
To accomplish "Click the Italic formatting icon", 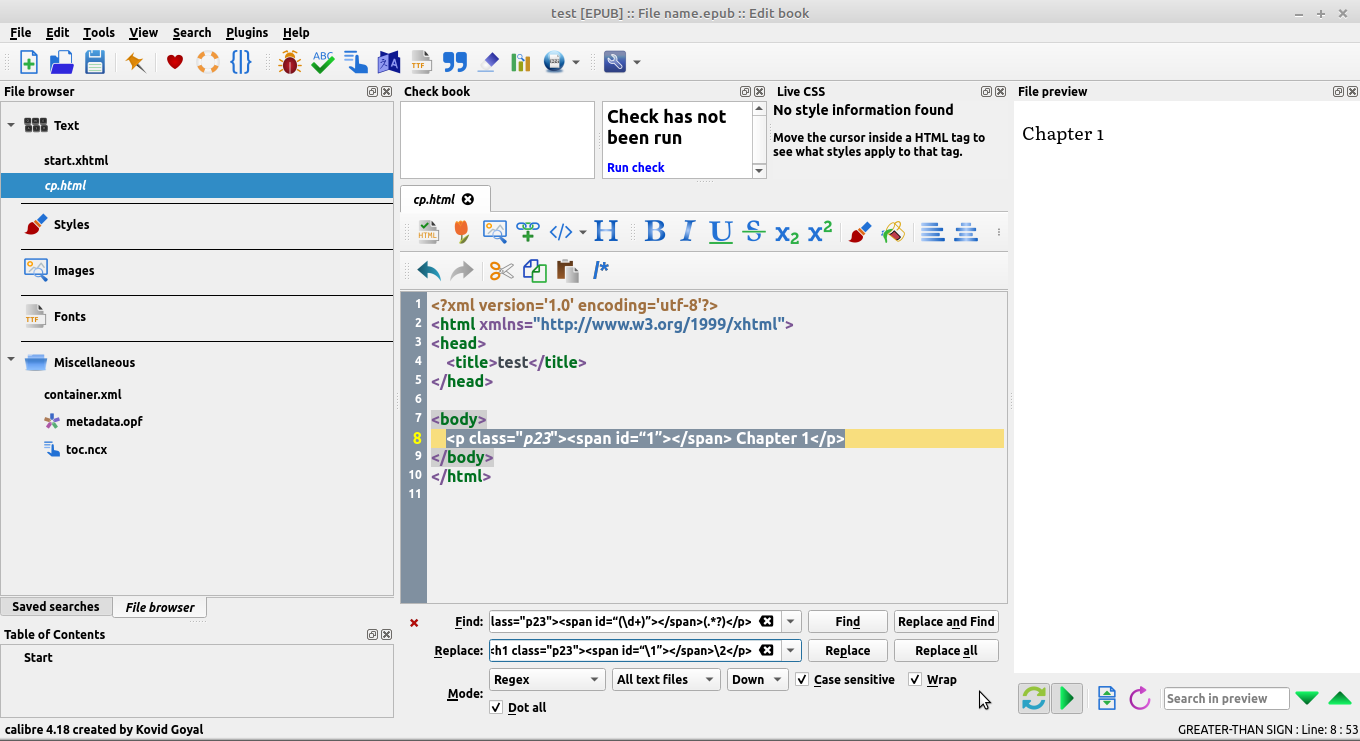I will [687, 232].
